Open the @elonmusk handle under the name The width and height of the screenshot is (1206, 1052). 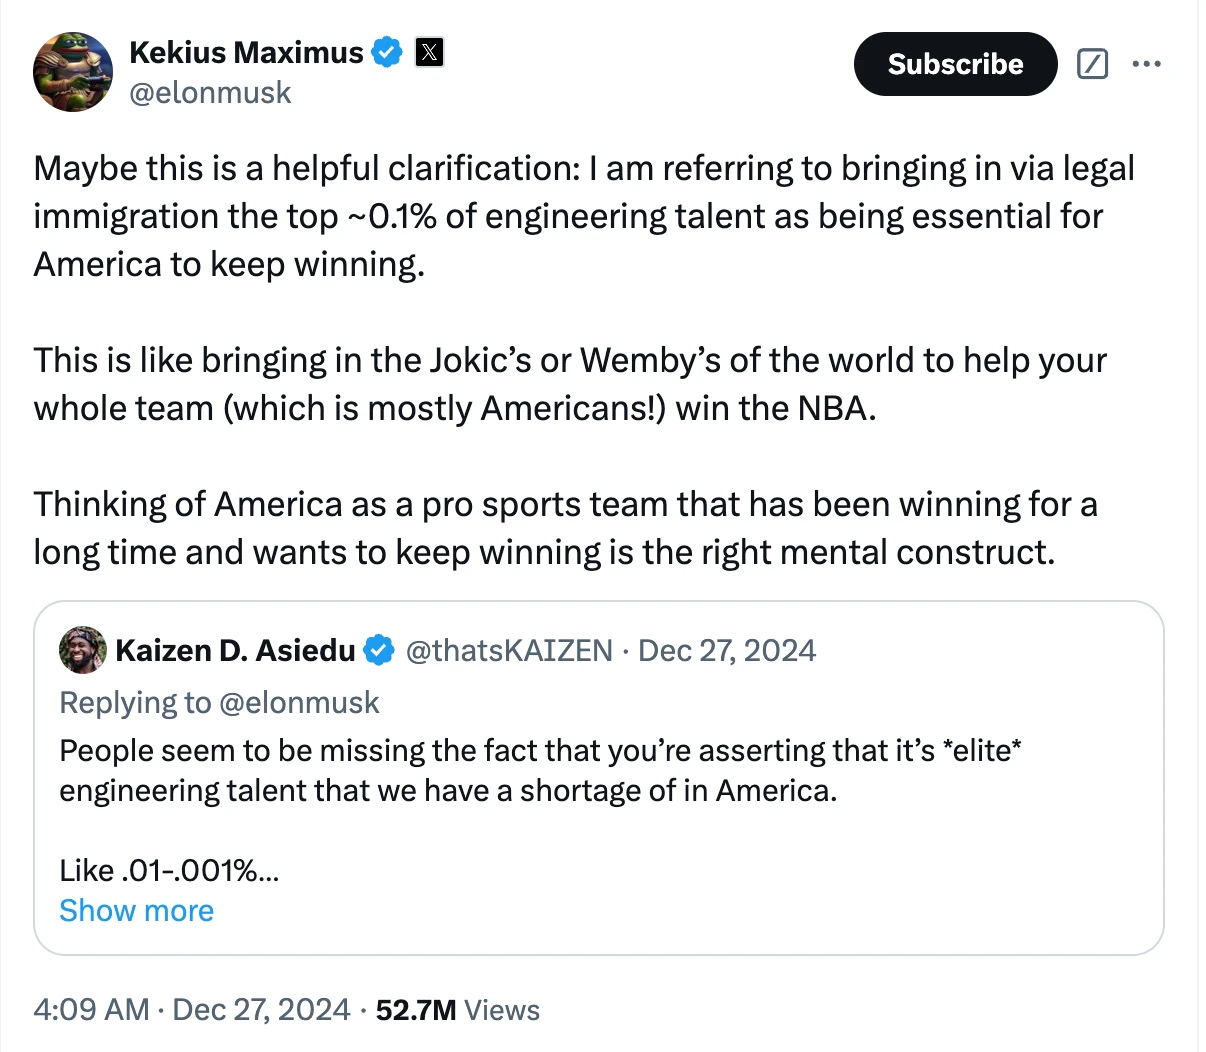[210, 93]
